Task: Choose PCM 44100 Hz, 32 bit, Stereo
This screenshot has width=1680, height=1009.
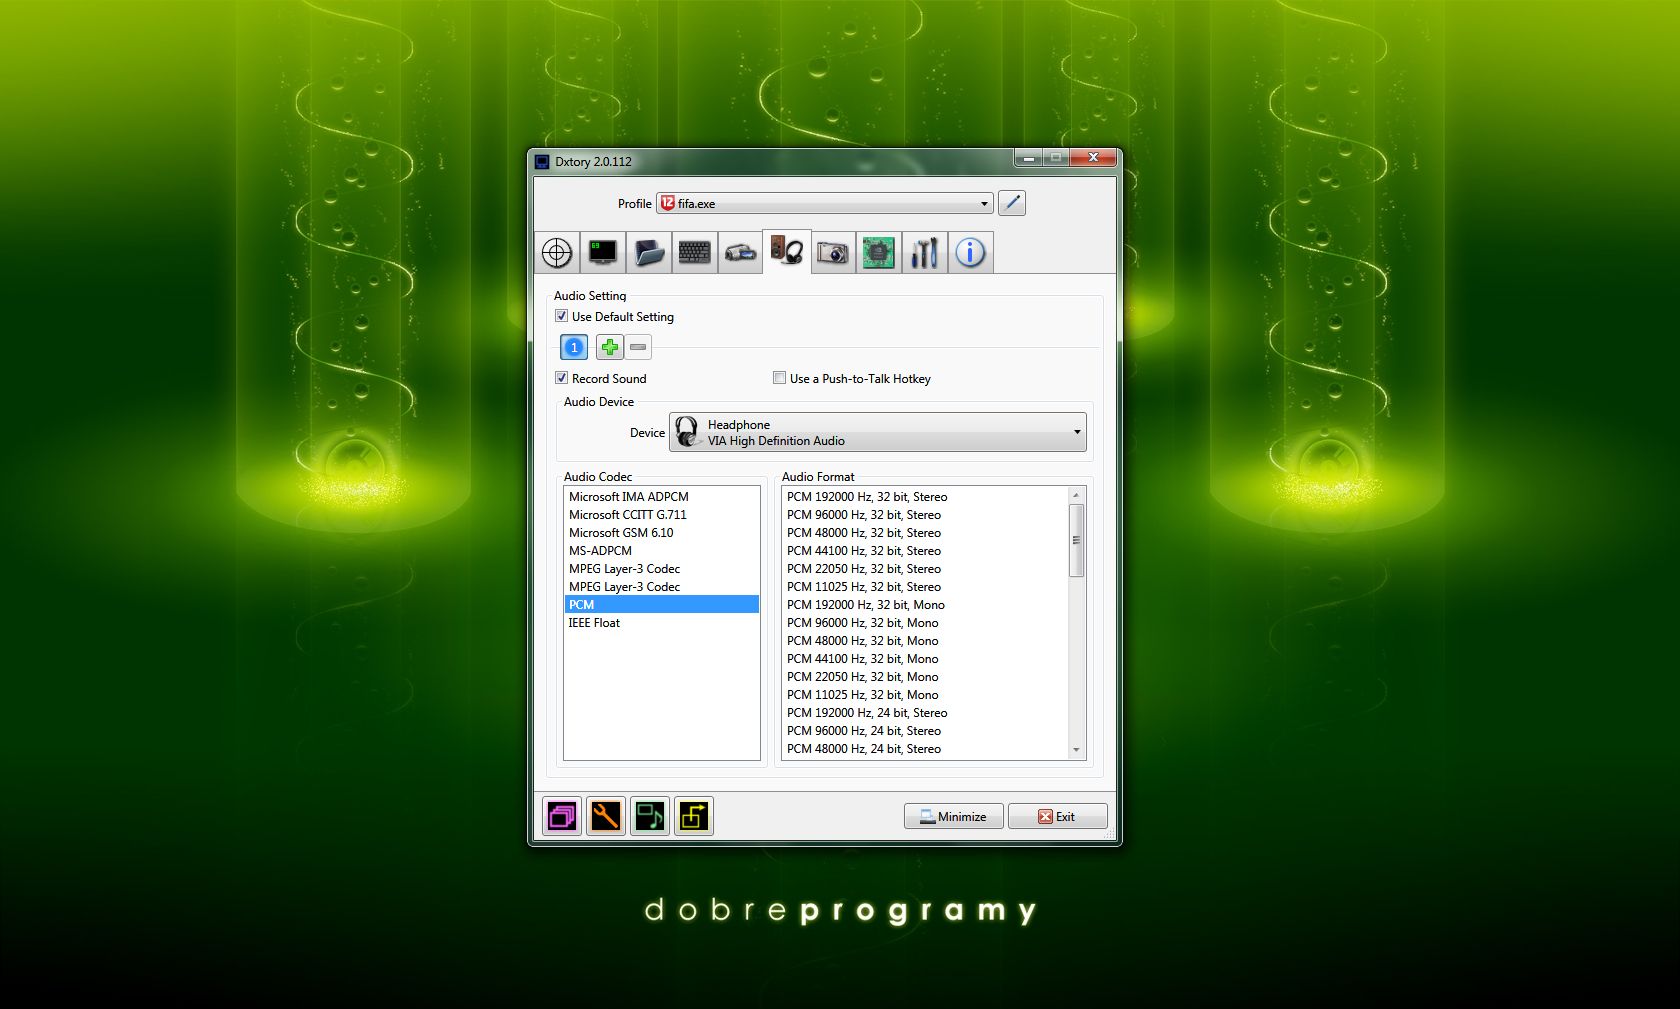Action: coord(926,550)
